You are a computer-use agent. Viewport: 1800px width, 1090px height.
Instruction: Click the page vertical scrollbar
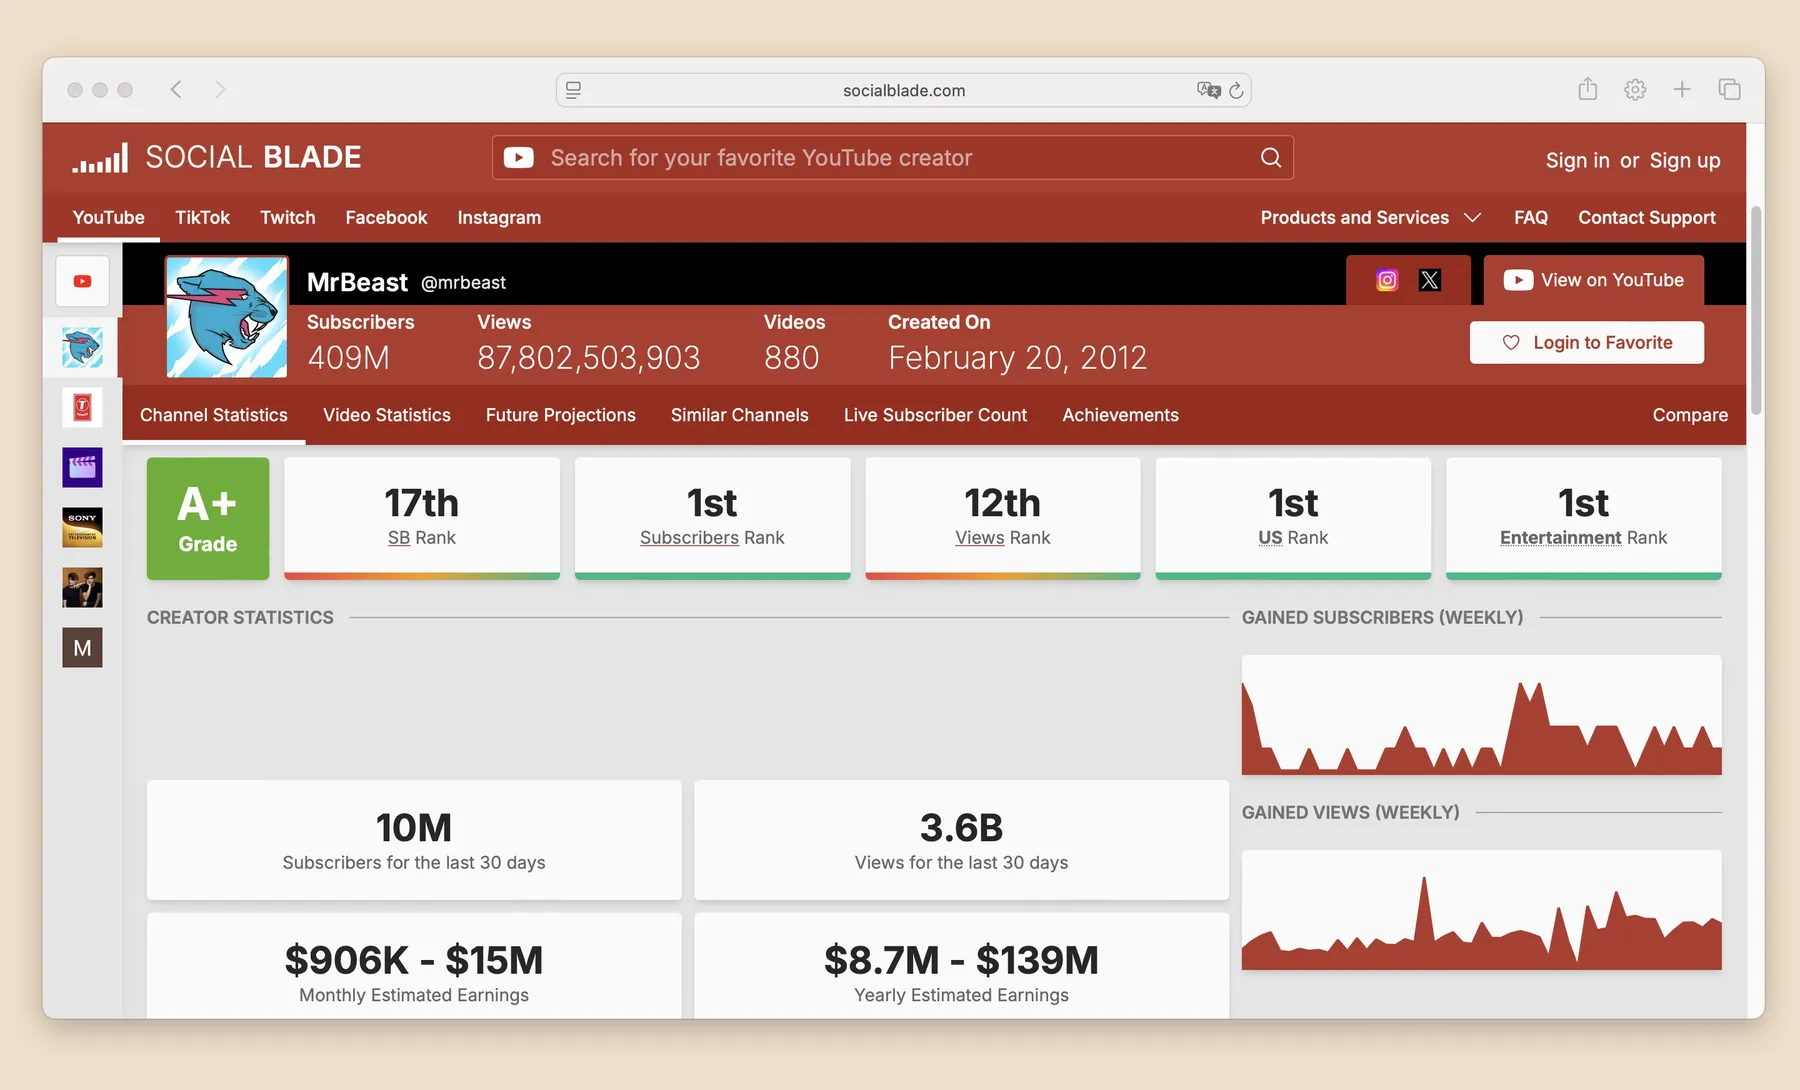pos(1756,310)
